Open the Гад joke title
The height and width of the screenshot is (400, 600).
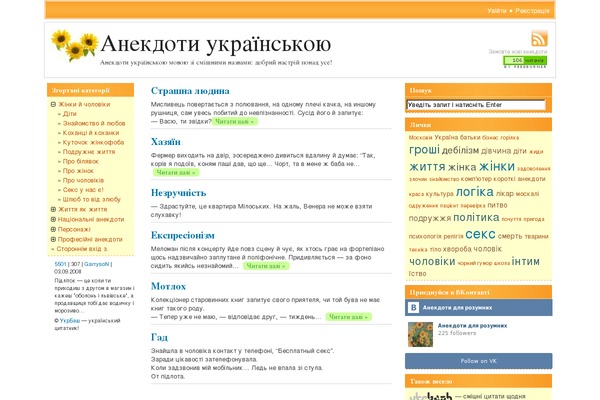point(159,337)
